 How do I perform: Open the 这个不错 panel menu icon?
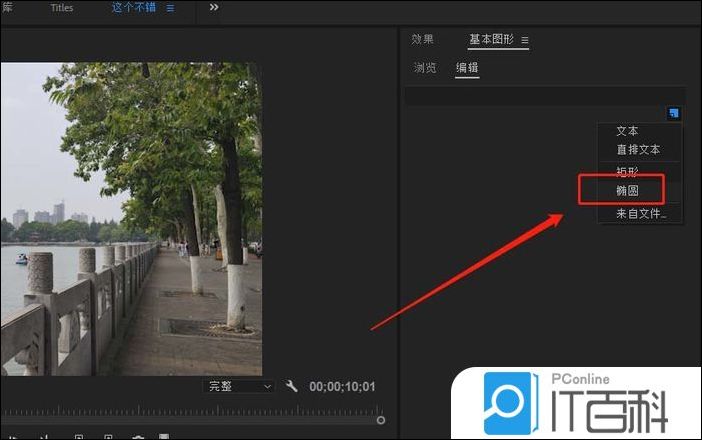(x=170, y=8)
